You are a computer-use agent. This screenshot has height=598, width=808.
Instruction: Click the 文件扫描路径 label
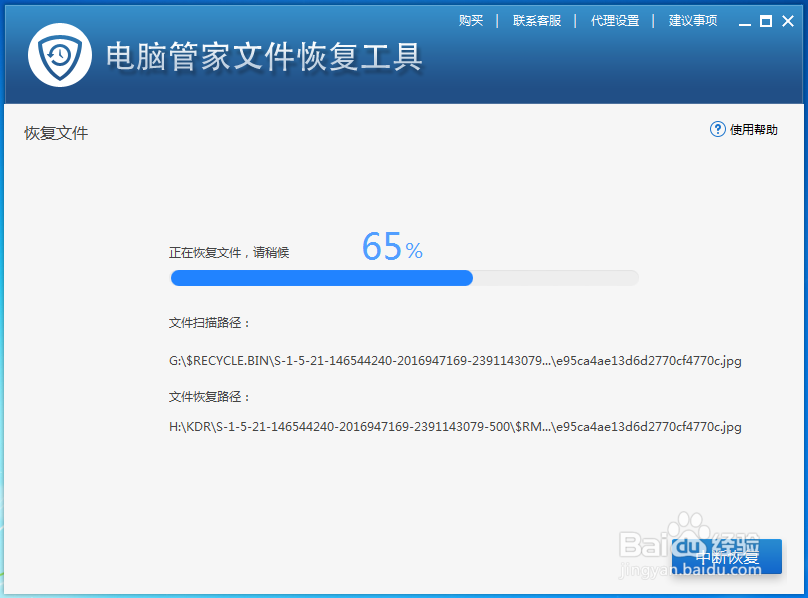pos(209,323)
